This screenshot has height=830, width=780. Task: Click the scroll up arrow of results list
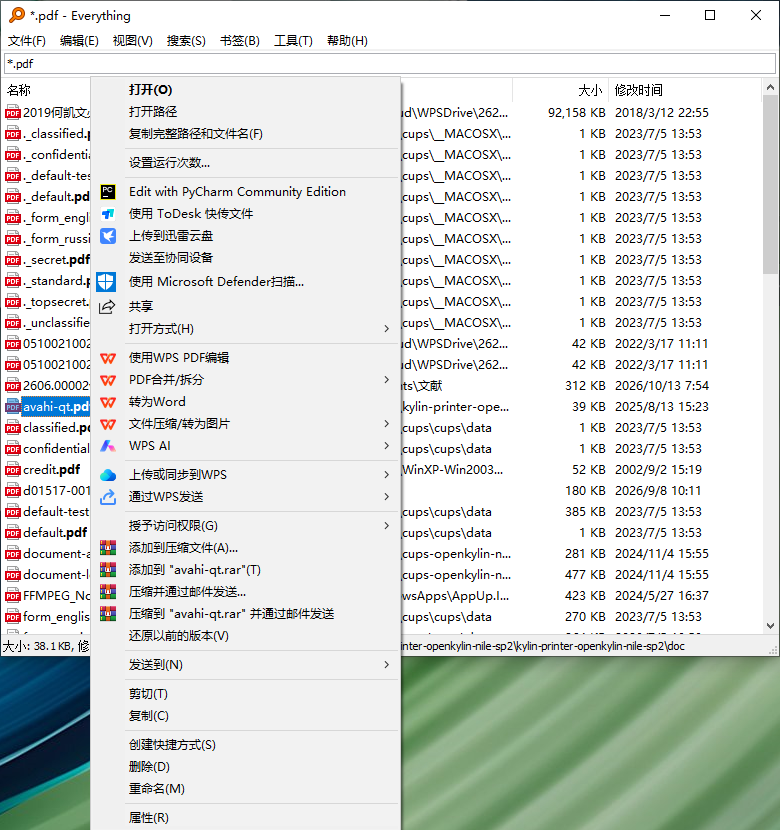pyautogui.click(x=770, y=87)
